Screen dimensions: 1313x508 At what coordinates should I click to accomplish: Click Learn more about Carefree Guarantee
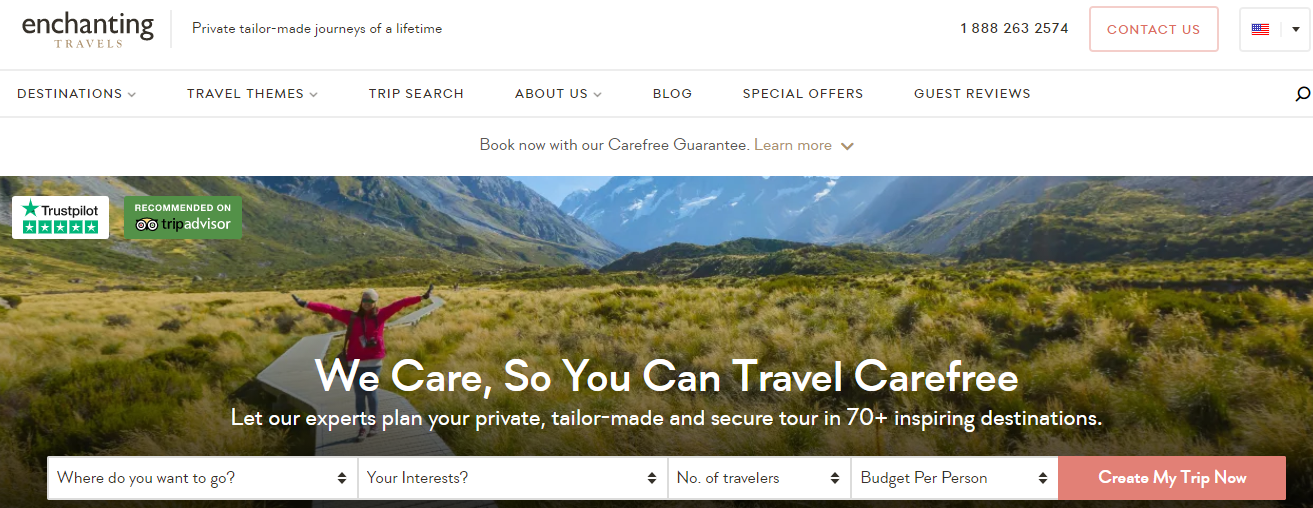(793, 145)
